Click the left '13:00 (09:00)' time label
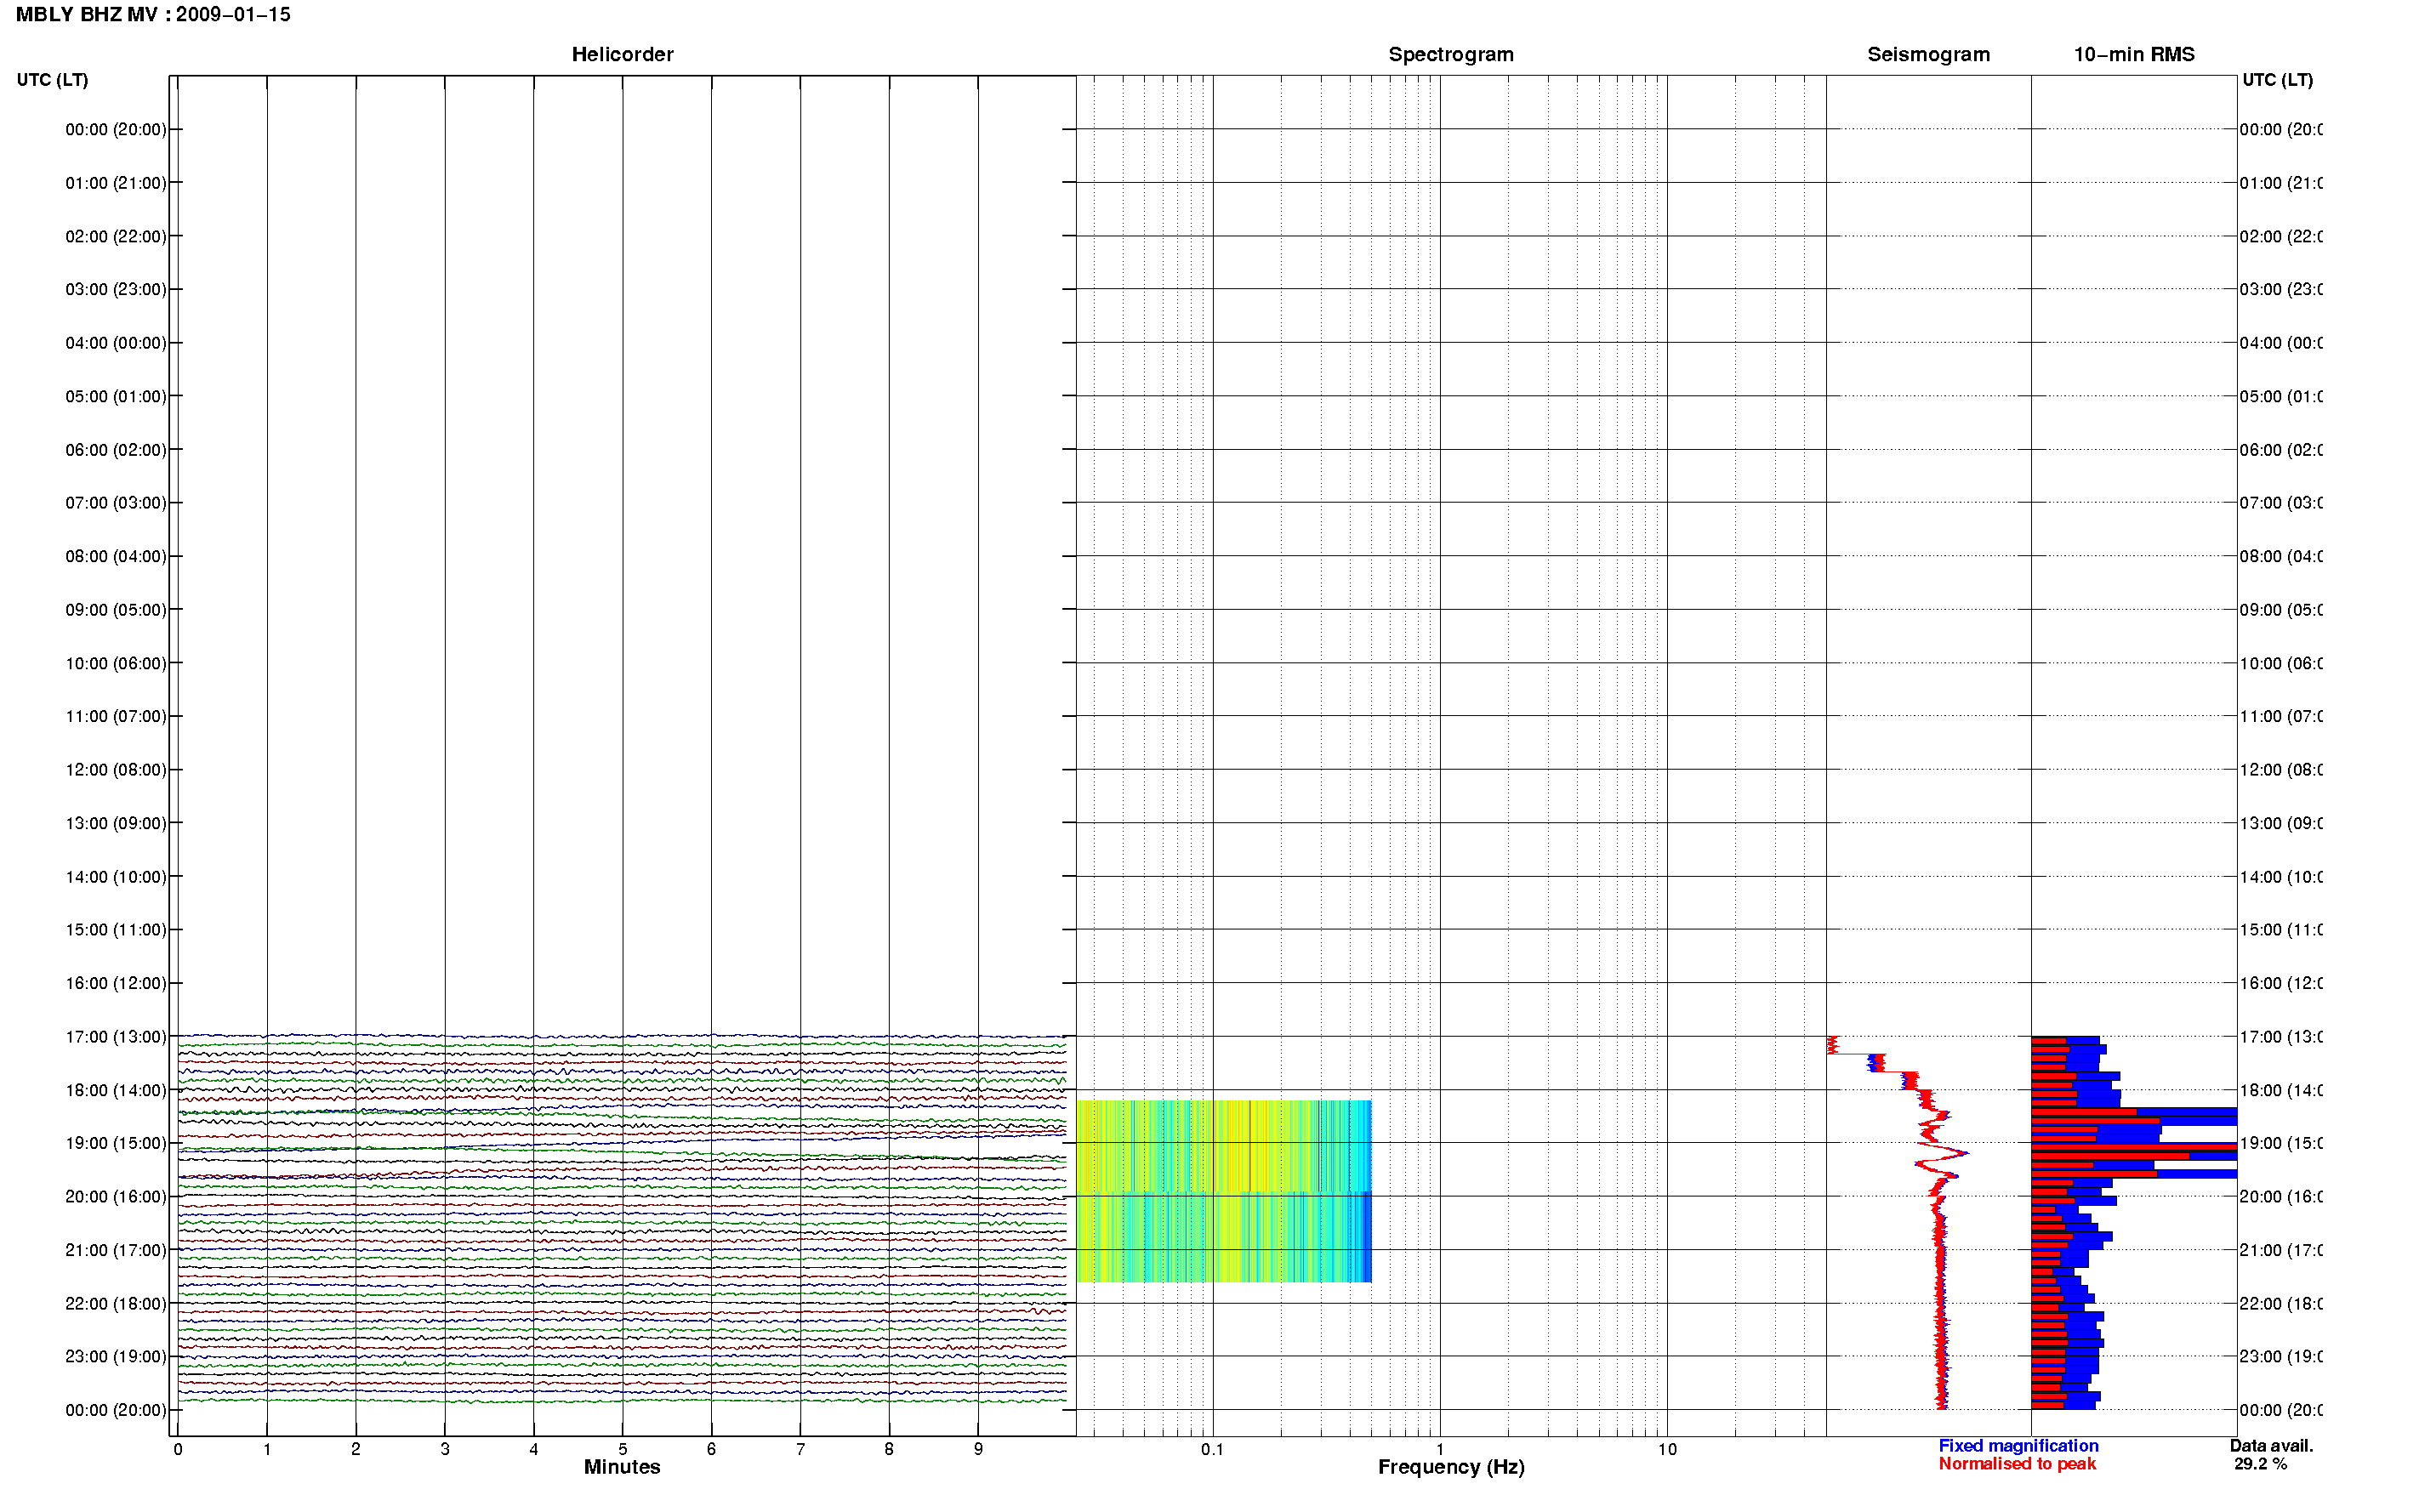Image resolution: width=2419 pixels, height=1512 pixels. coord(116,824)
